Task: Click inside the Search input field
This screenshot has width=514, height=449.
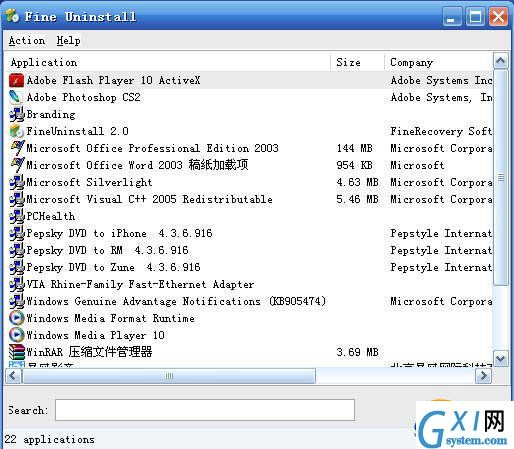Action: pyautogui.click(x=205, y=410)
